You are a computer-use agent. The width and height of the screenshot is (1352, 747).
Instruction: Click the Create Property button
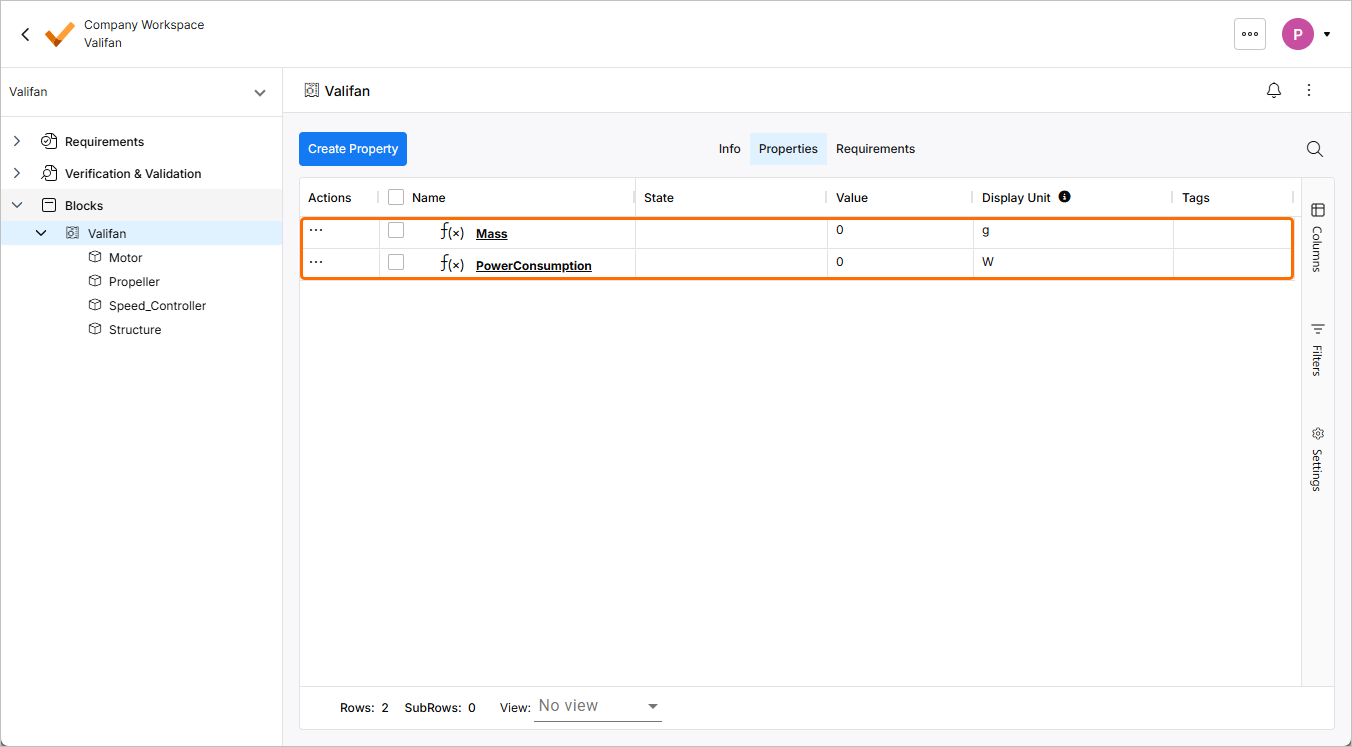coord(353,149)
